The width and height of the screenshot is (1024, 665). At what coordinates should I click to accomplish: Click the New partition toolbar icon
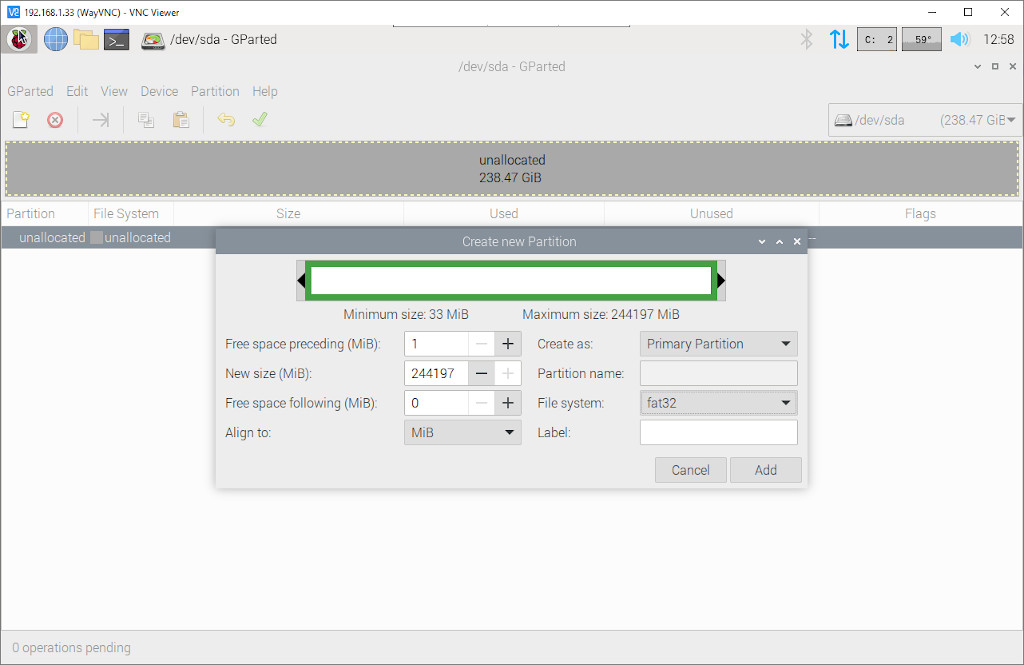tap(21, 120)
